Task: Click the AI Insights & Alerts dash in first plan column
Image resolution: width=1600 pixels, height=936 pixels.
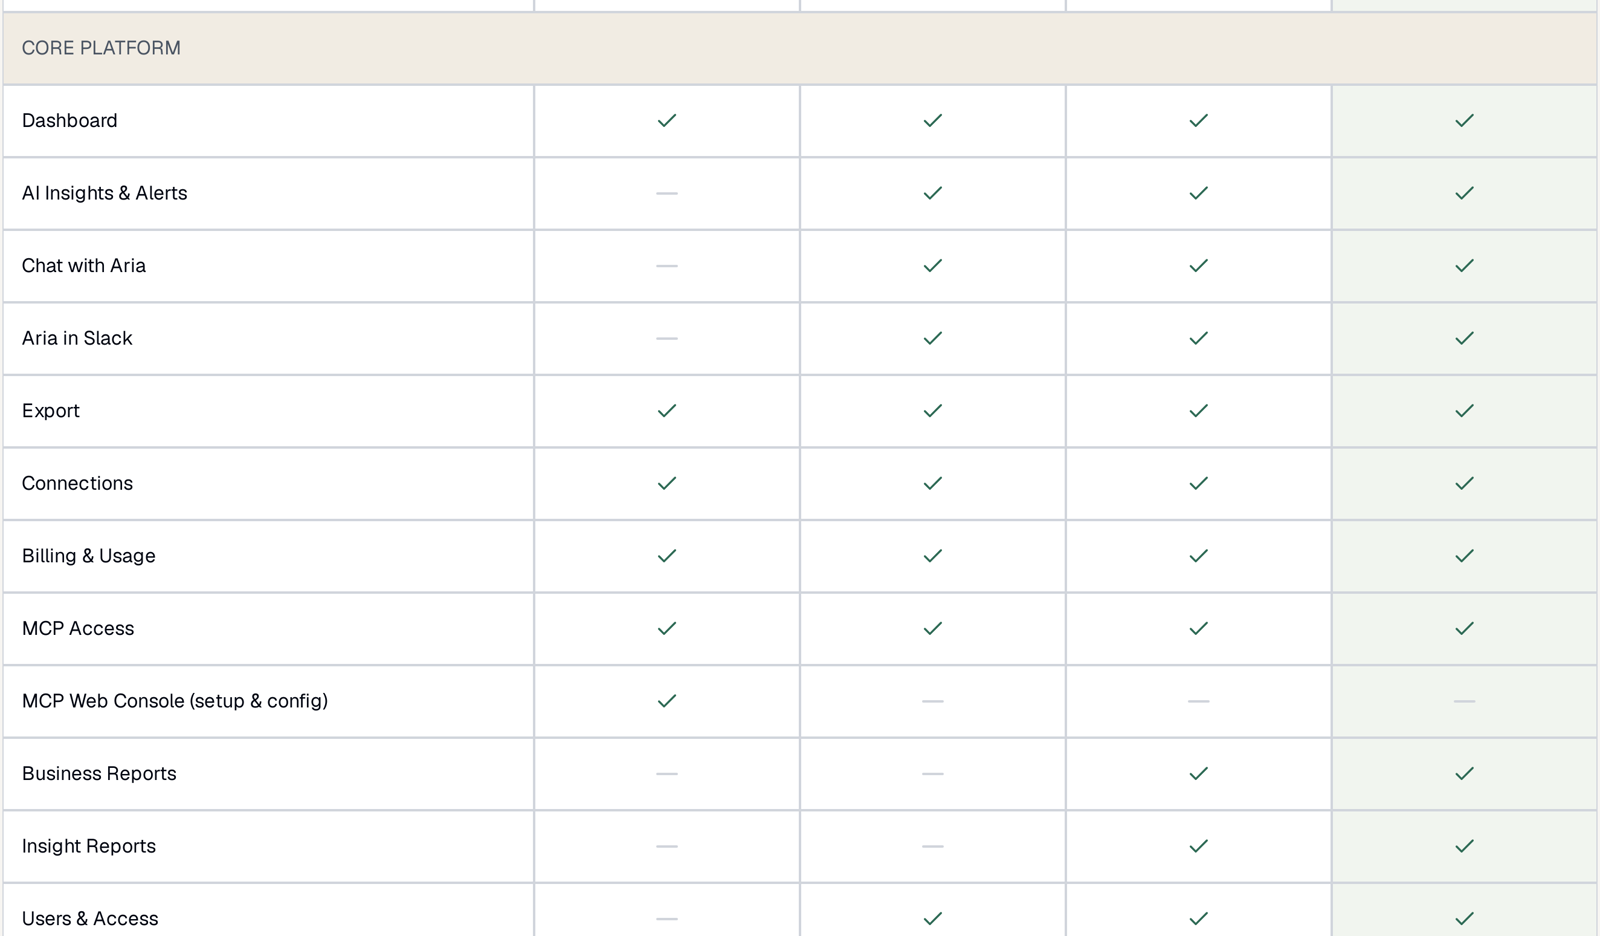Action: coord(667,193)
